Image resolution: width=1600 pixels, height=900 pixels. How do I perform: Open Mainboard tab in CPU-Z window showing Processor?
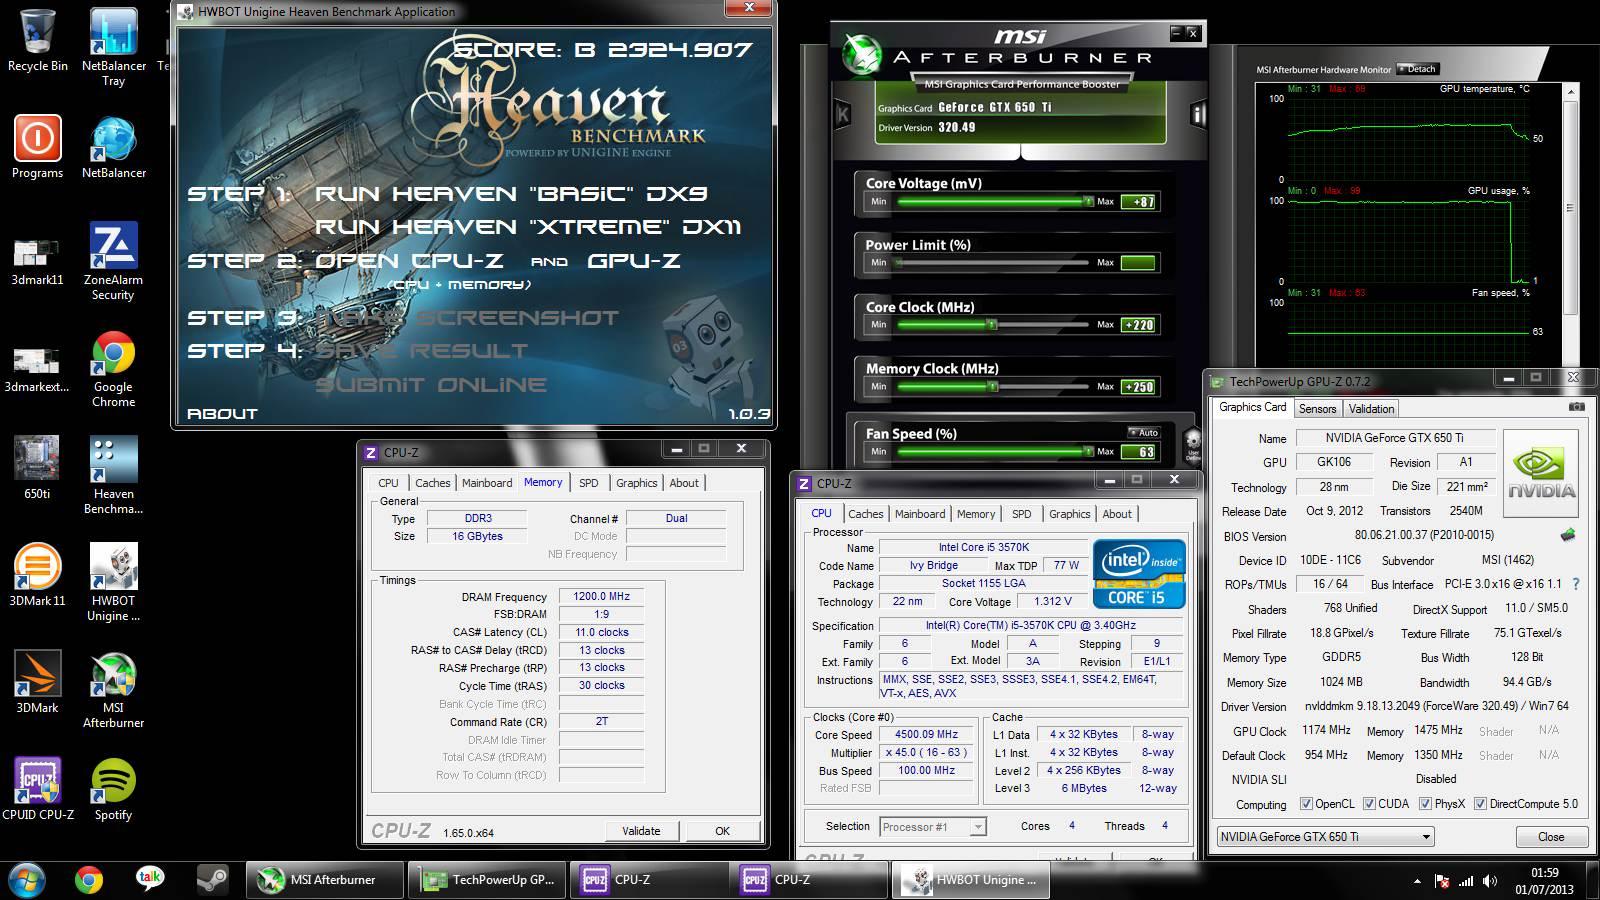tap(920, 514)
